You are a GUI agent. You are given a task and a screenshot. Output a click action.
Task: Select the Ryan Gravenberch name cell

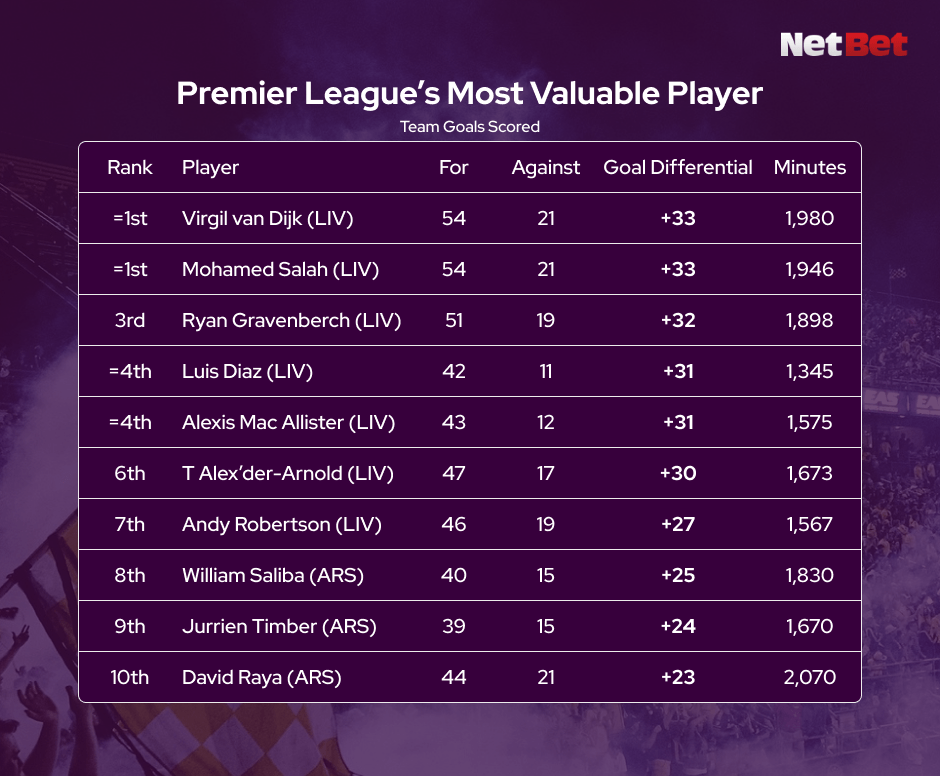291,320
